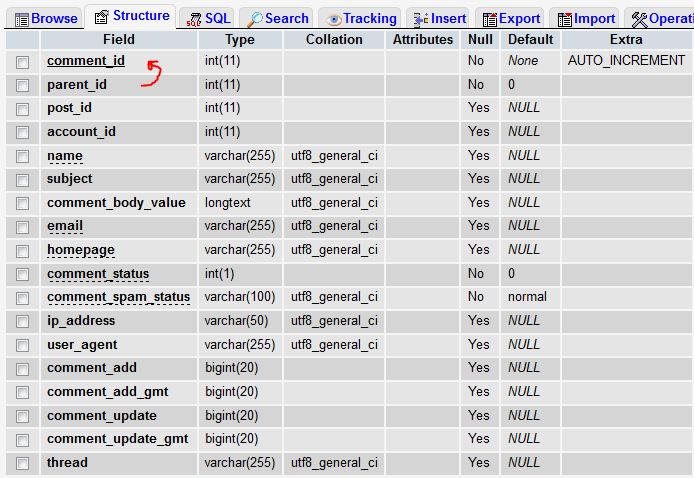Screen dimensions: 694x478
Task: Check the comment_status row checkbox
Action: 23,274
